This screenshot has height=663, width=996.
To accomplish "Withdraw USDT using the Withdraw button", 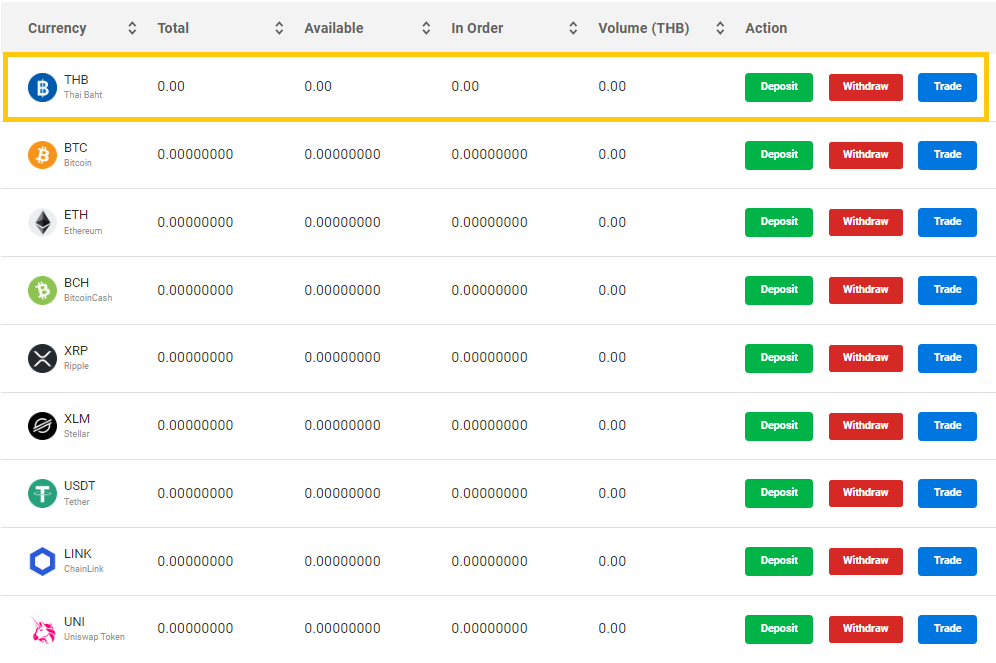I will (866, 493).
